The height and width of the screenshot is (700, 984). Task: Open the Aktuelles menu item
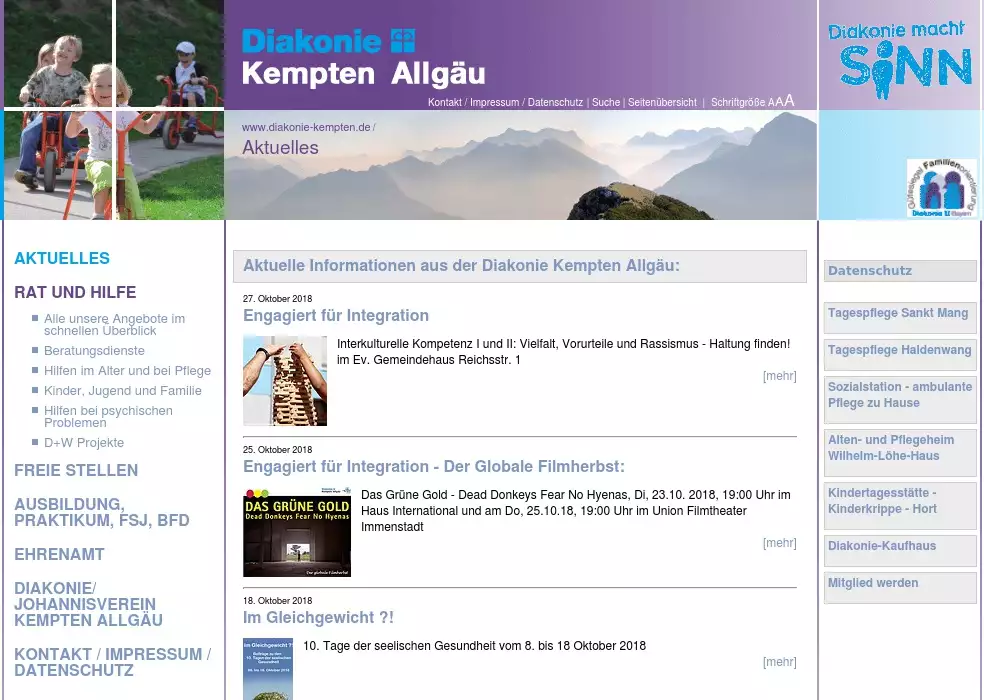click(62, 258)
